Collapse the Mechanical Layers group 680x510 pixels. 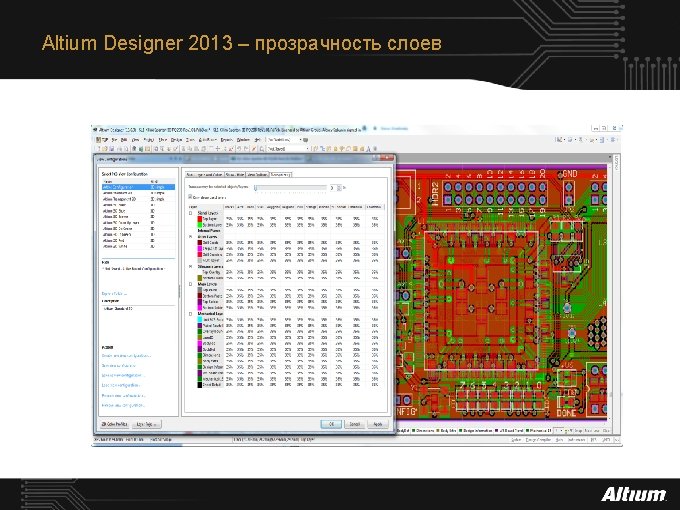[x=190, y=314]
